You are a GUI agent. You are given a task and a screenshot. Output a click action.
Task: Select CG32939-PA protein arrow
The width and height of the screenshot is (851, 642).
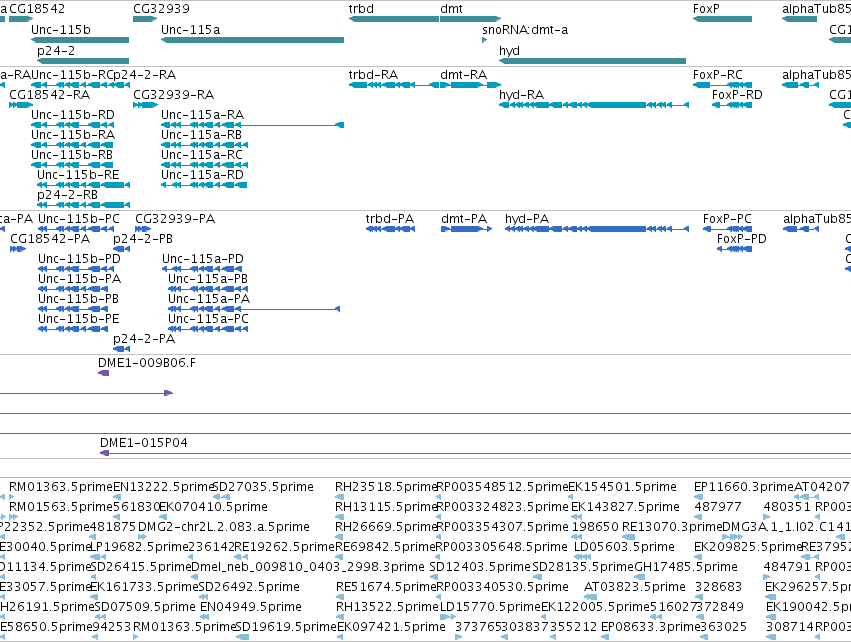click(143, 229)
